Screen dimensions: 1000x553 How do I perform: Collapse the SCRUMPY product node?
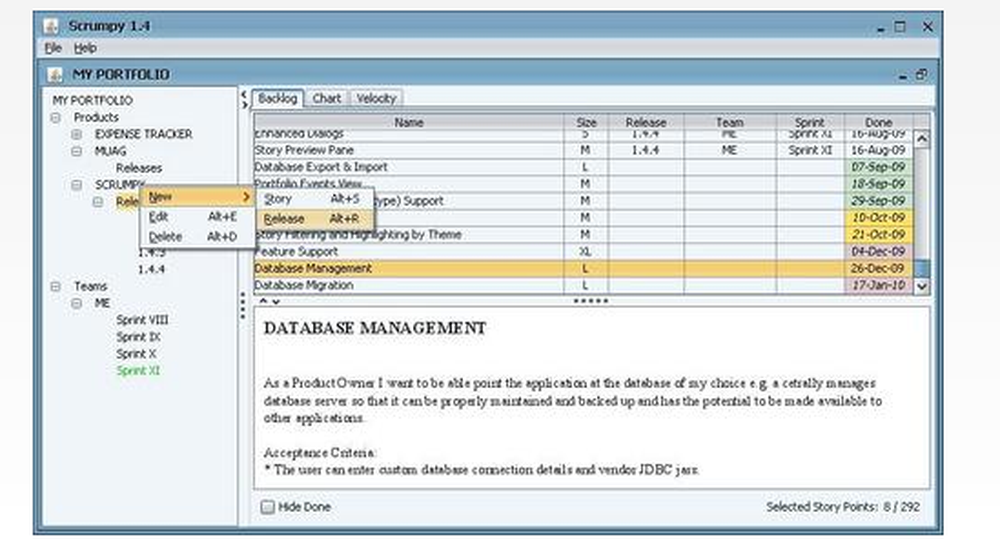tap(77, 185)
